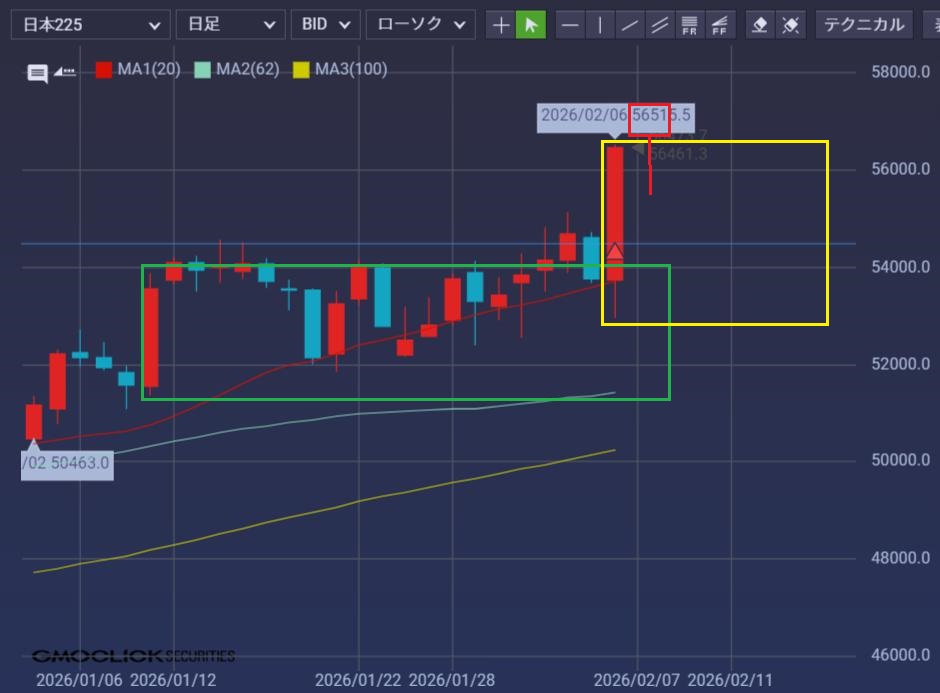The image size is (940, 693).
Task: Expand the ローソク chart type dropdown
Action: click(419, 24)
